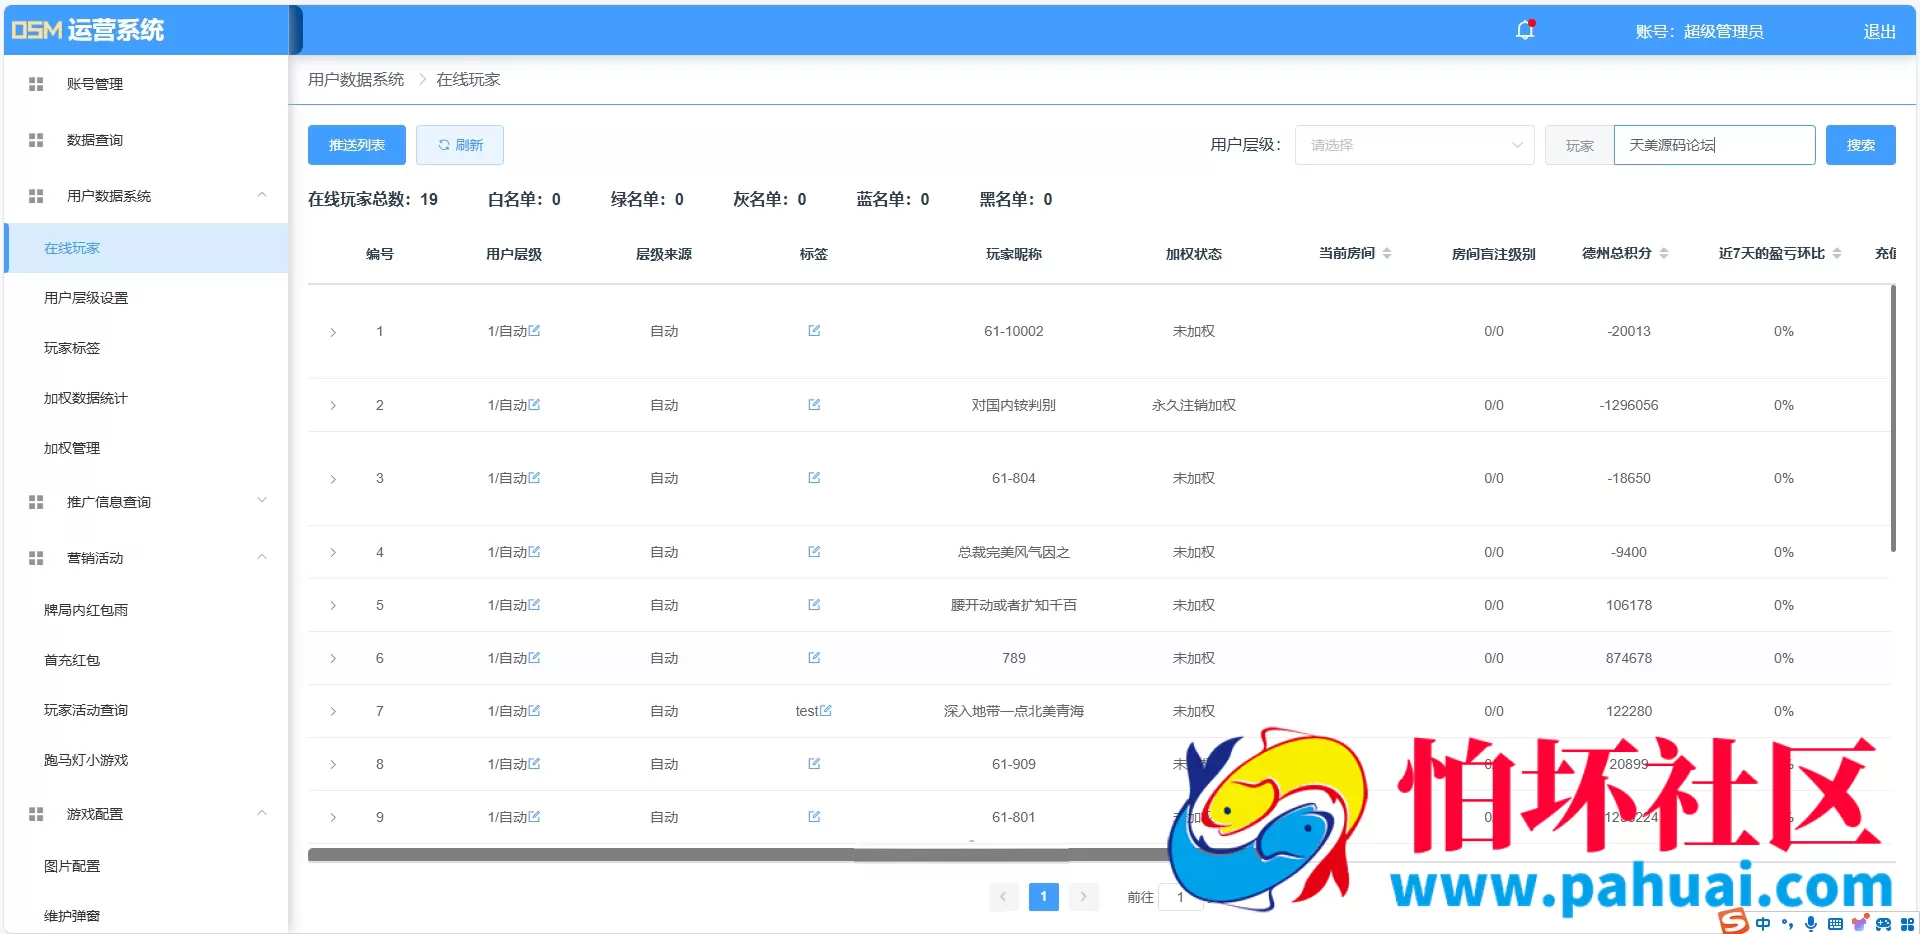The image size is (1920, 934).
Task: Click the 数据查询 grid icon
Action: [x=36, y=140]
